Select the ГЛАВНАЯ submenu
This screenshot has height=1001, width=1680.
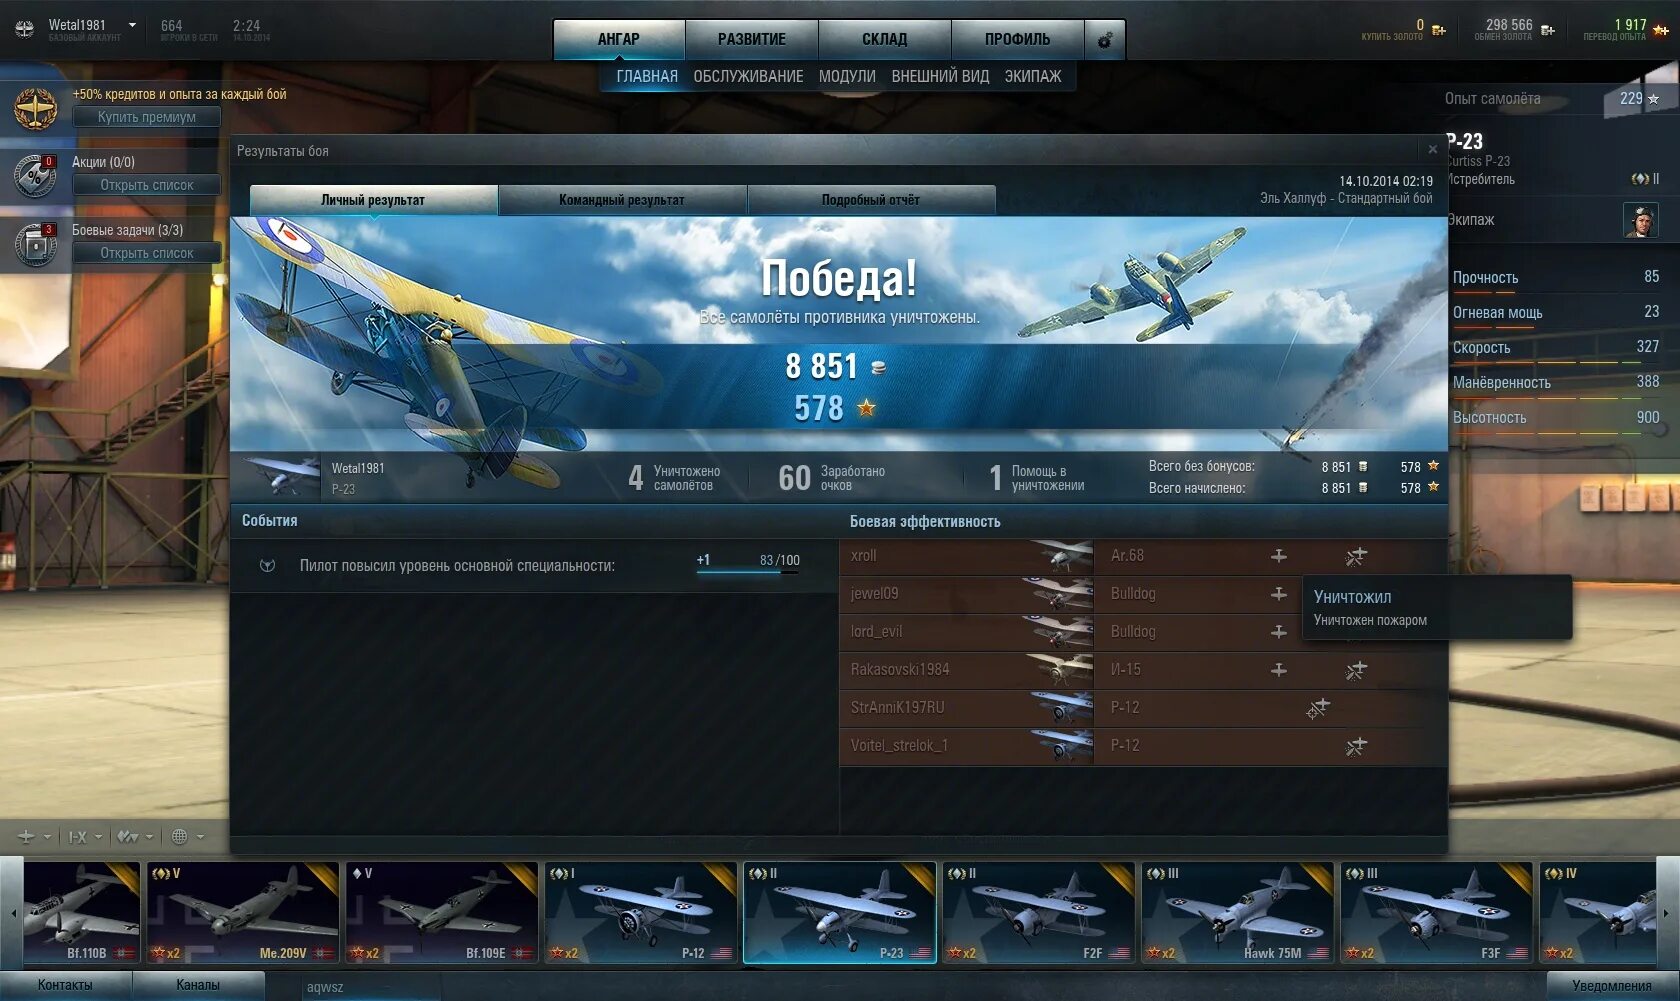pyautogui.click(x=647, y=77)
